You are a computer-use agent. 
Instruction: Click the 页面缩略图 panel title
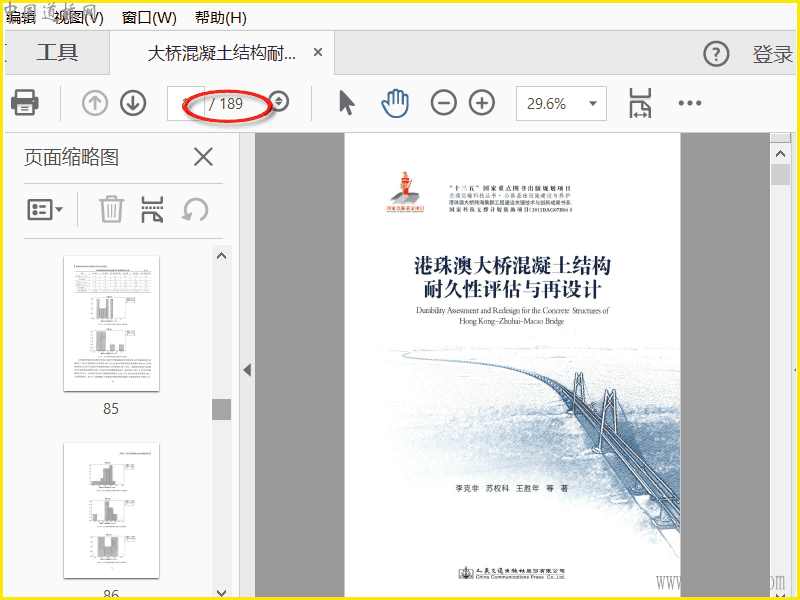point(71,157)
